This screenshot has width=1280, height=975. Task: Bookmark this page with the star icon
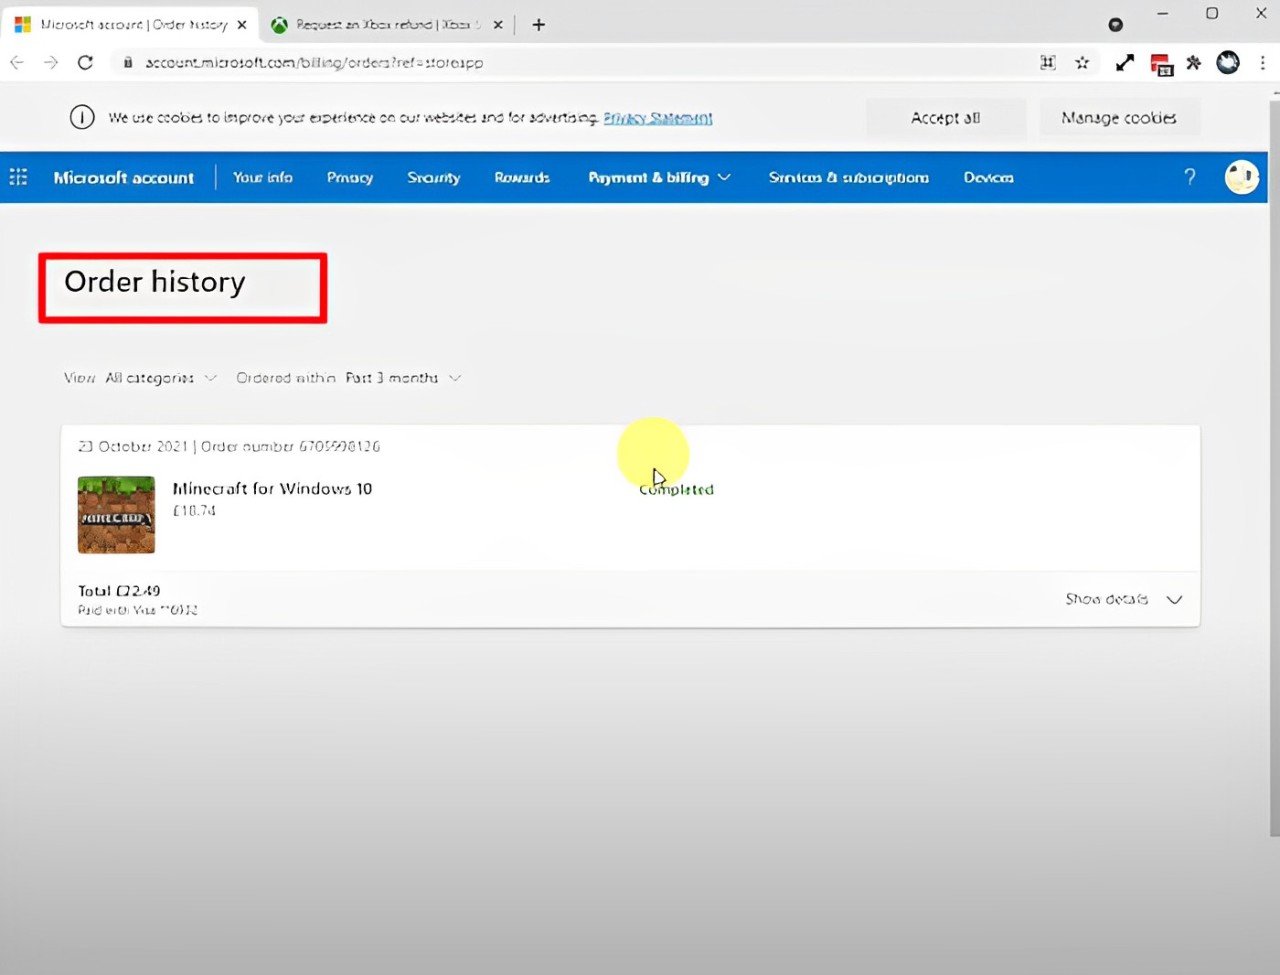[x=1082, y=63]
